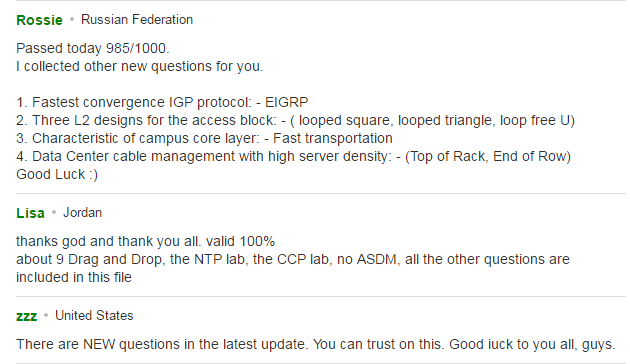Image resolution: width=630 pixels, height=364 pixels.
Task: Click the EIGRP fastest convergence line
Action: click(x=162, y=102)
